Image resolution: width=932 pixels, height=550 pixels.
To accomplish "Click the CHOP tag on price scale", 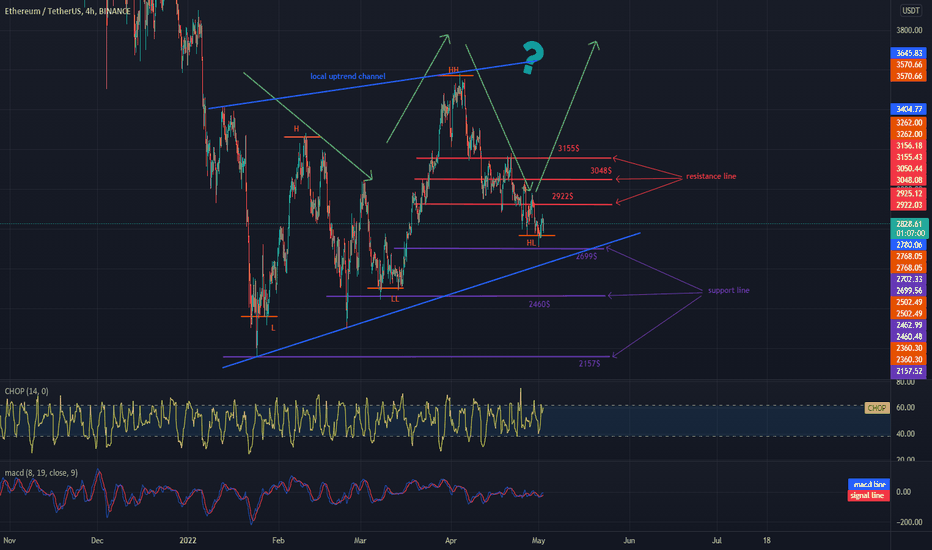I will tap(877, 408).
